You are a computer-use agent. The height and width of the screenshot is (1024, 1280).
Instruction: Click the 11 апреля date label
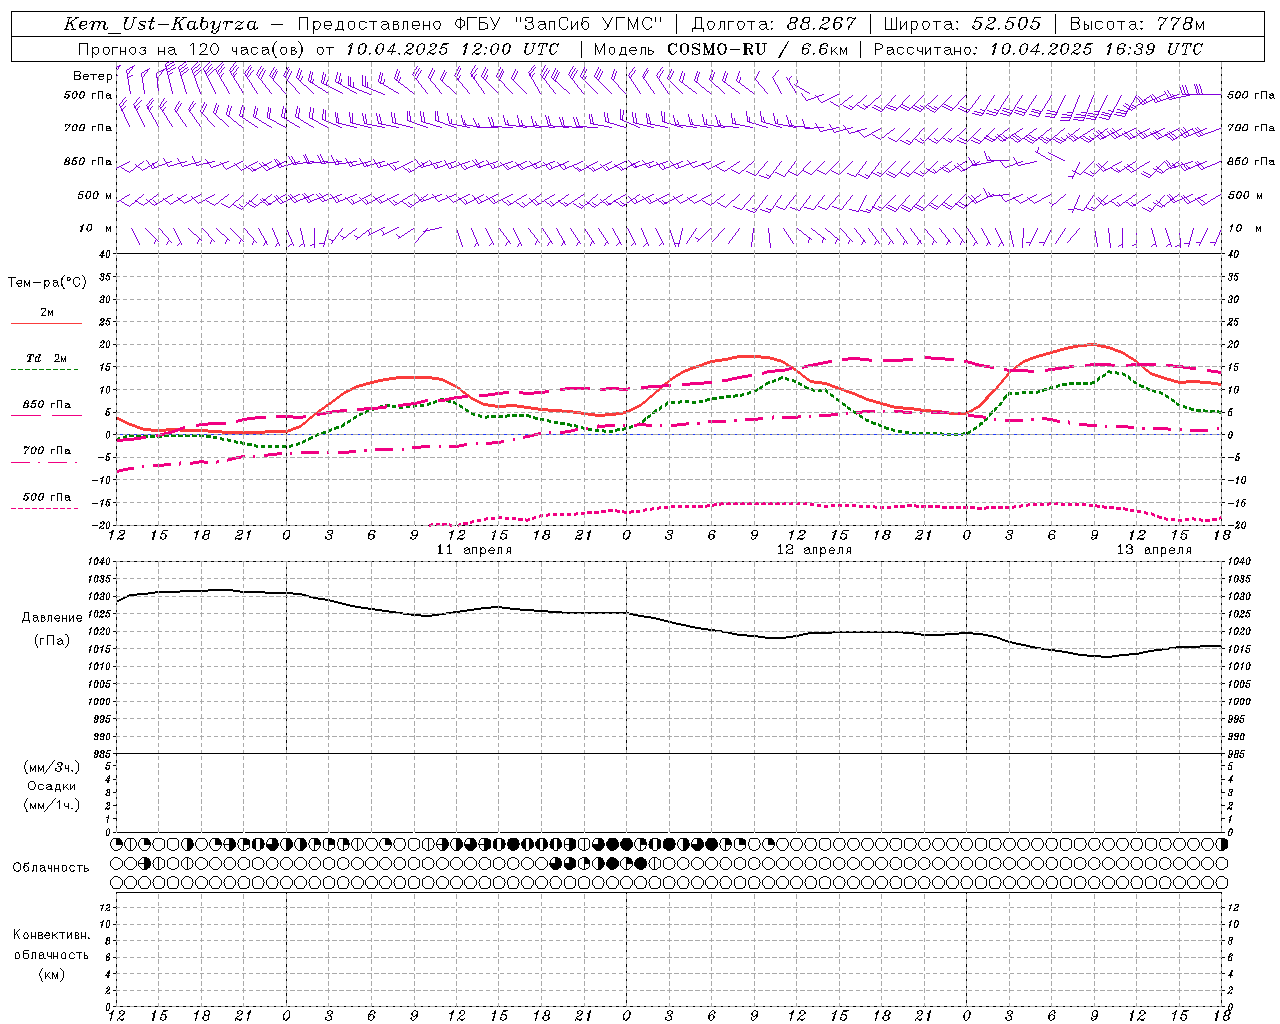tap(474, 550)
